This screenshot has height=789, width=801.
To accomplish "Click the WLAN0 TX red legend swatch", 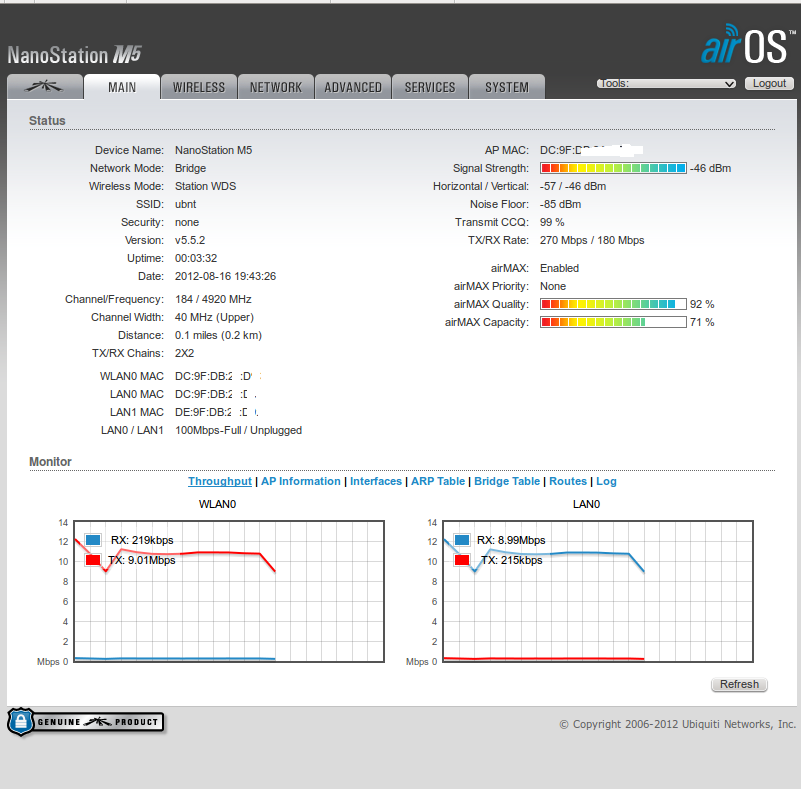I will point(93,560).
